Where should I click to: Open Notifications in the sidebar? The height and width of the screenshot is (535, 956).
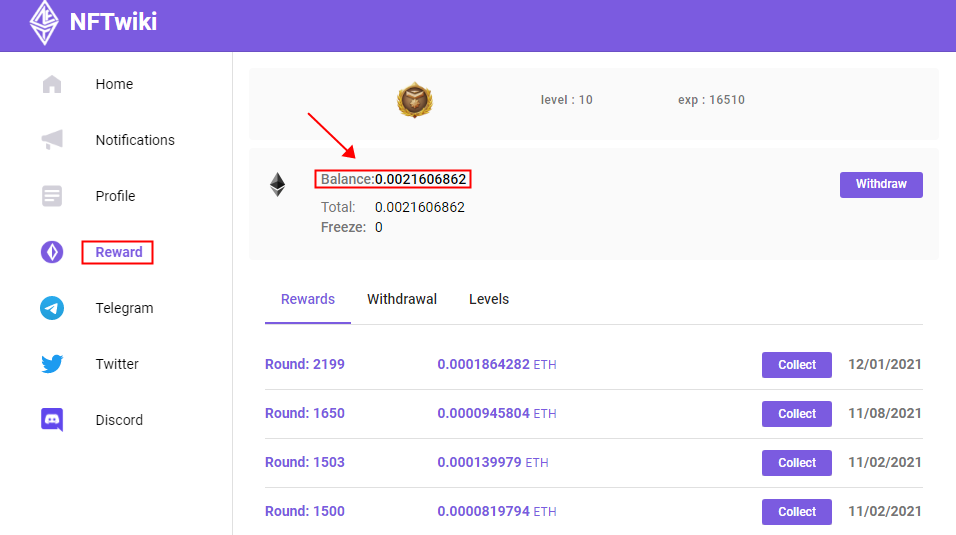pyautogui.click(x=135, y=140)
